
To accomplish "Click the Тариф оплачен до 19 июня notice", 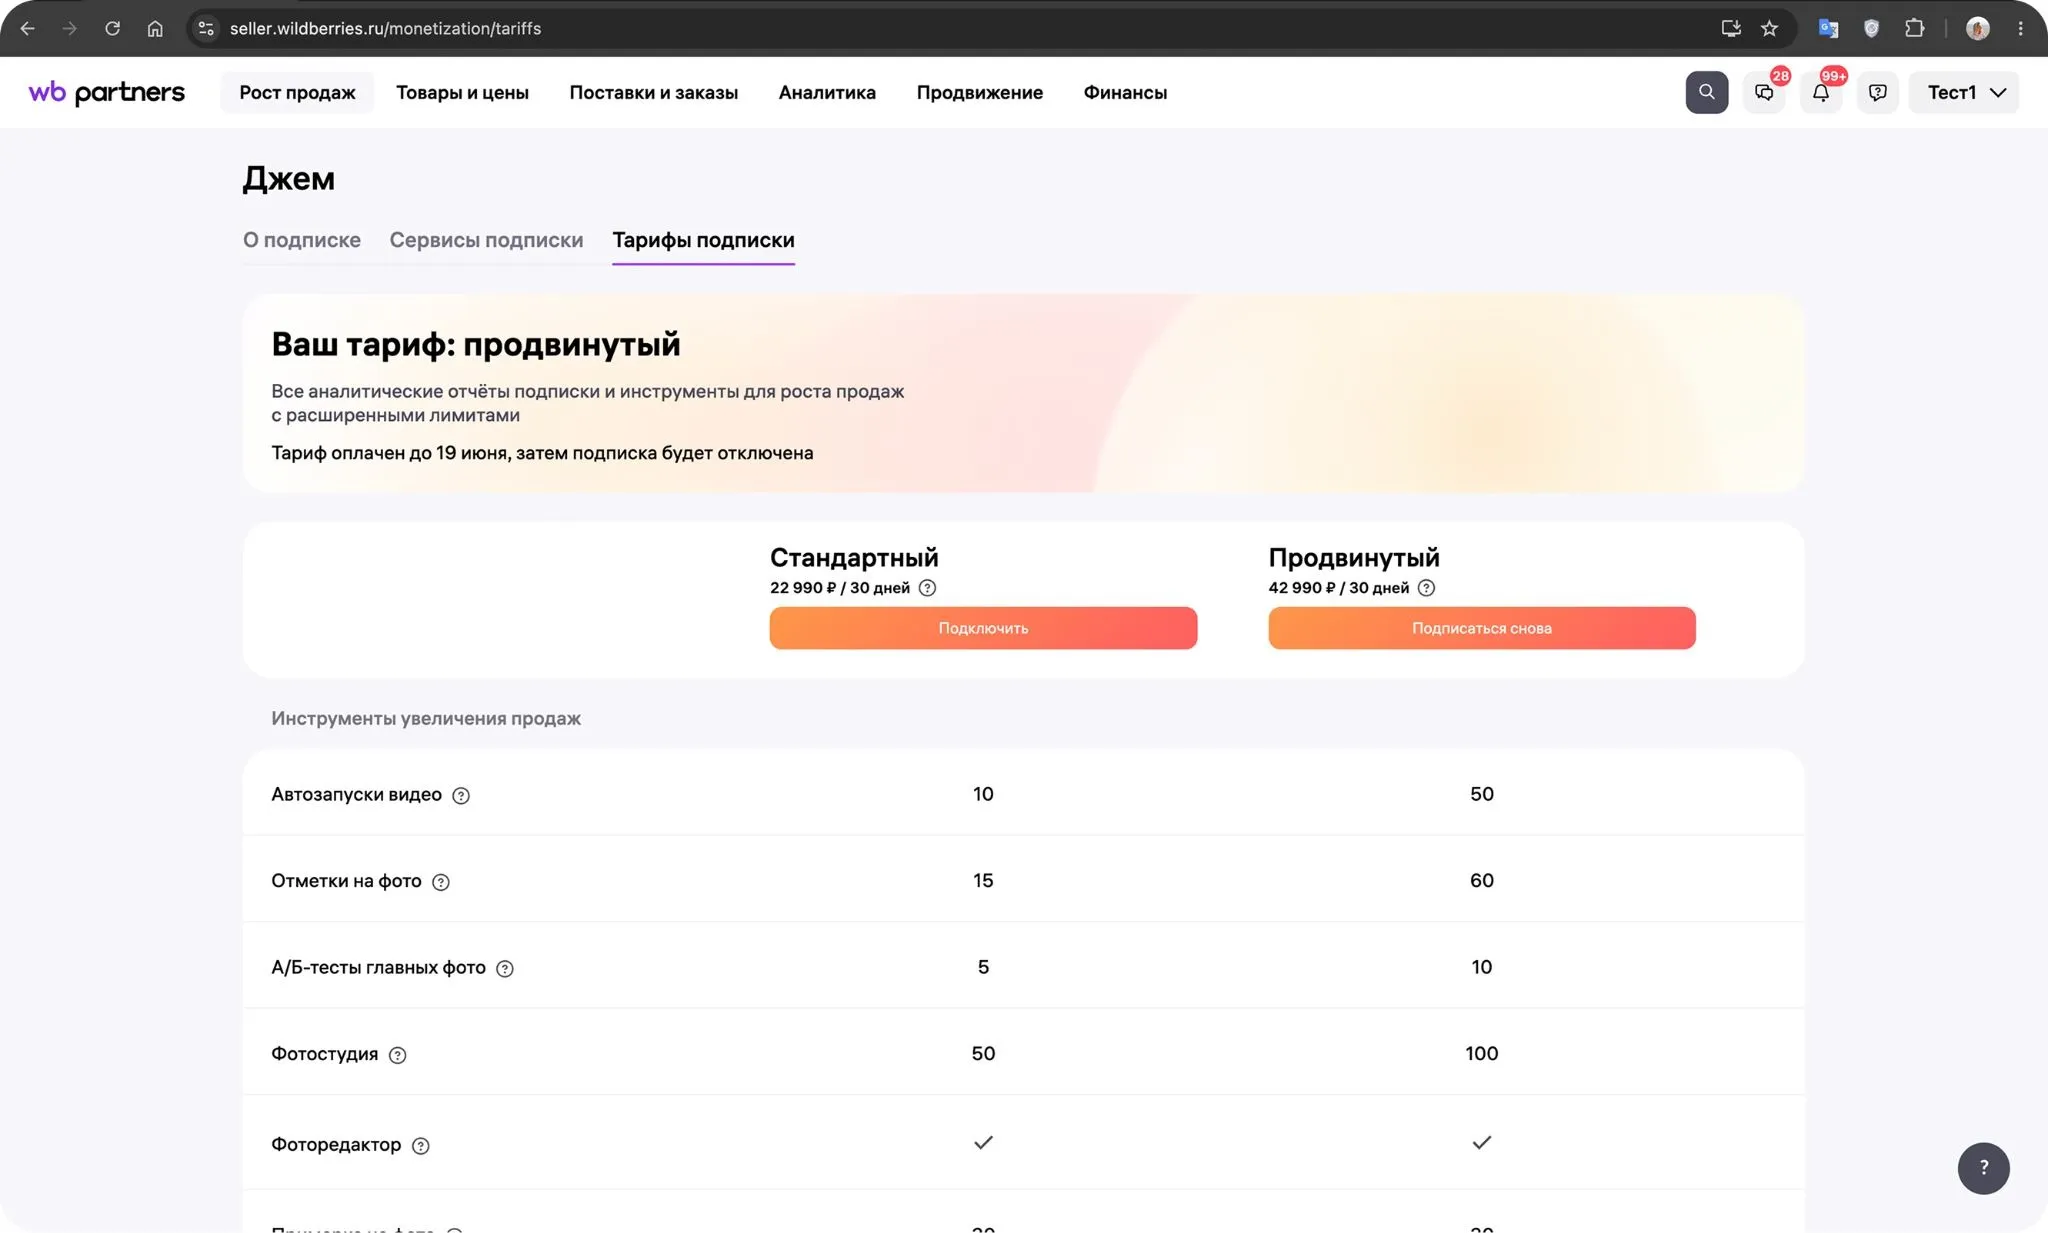I will click(542, 453).
